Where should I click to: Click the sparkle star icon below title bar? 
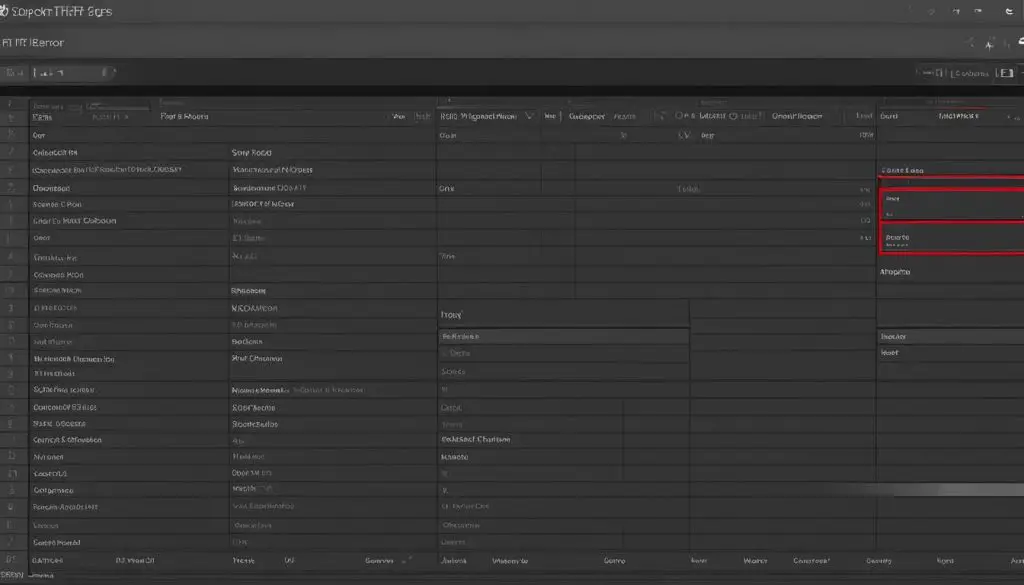(989, 44)
